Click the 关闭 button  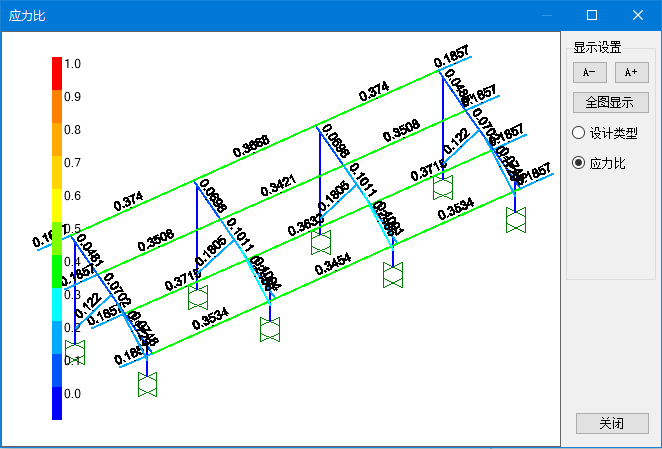[612, 423]
